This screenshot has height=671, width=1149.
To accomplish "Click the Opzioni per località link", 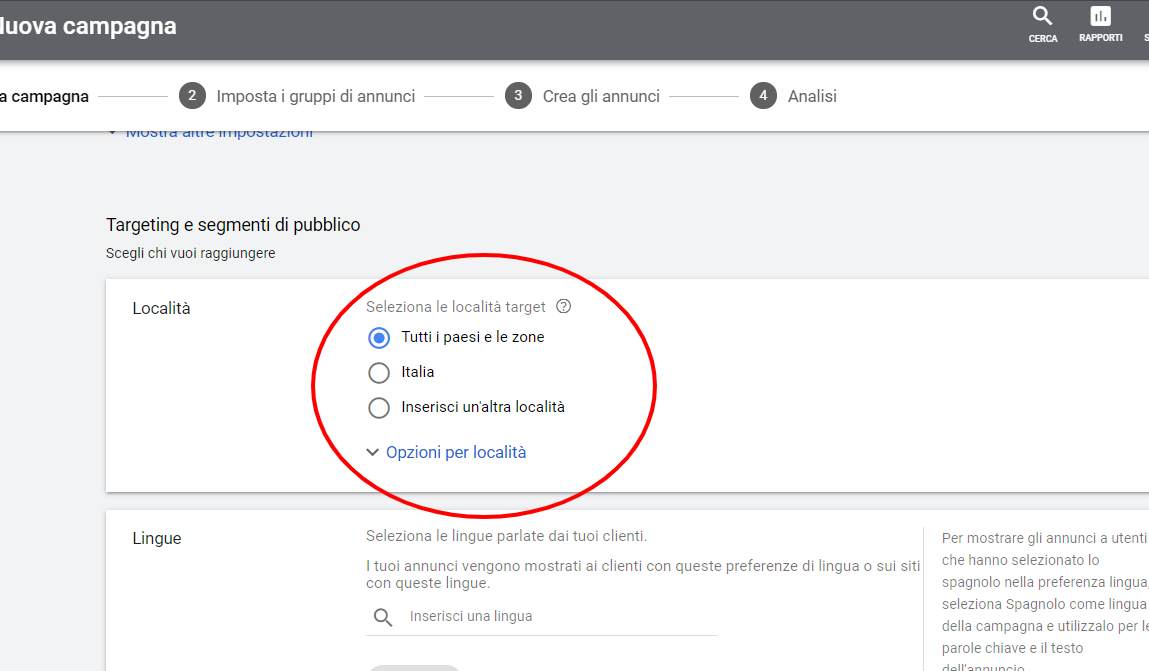I will pyautogui.click(x=456, y=452).
